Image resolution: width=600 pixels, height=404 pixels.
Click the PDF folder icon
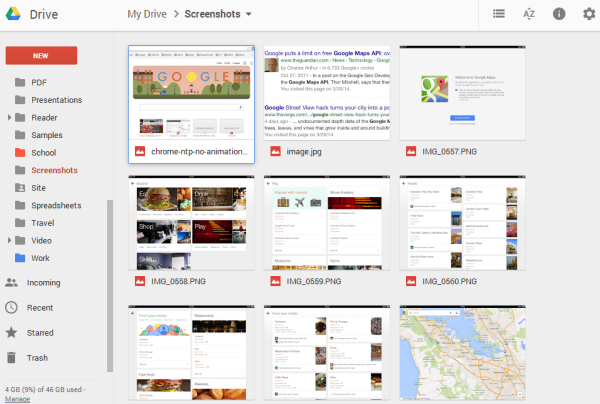[x=20, y=82]
